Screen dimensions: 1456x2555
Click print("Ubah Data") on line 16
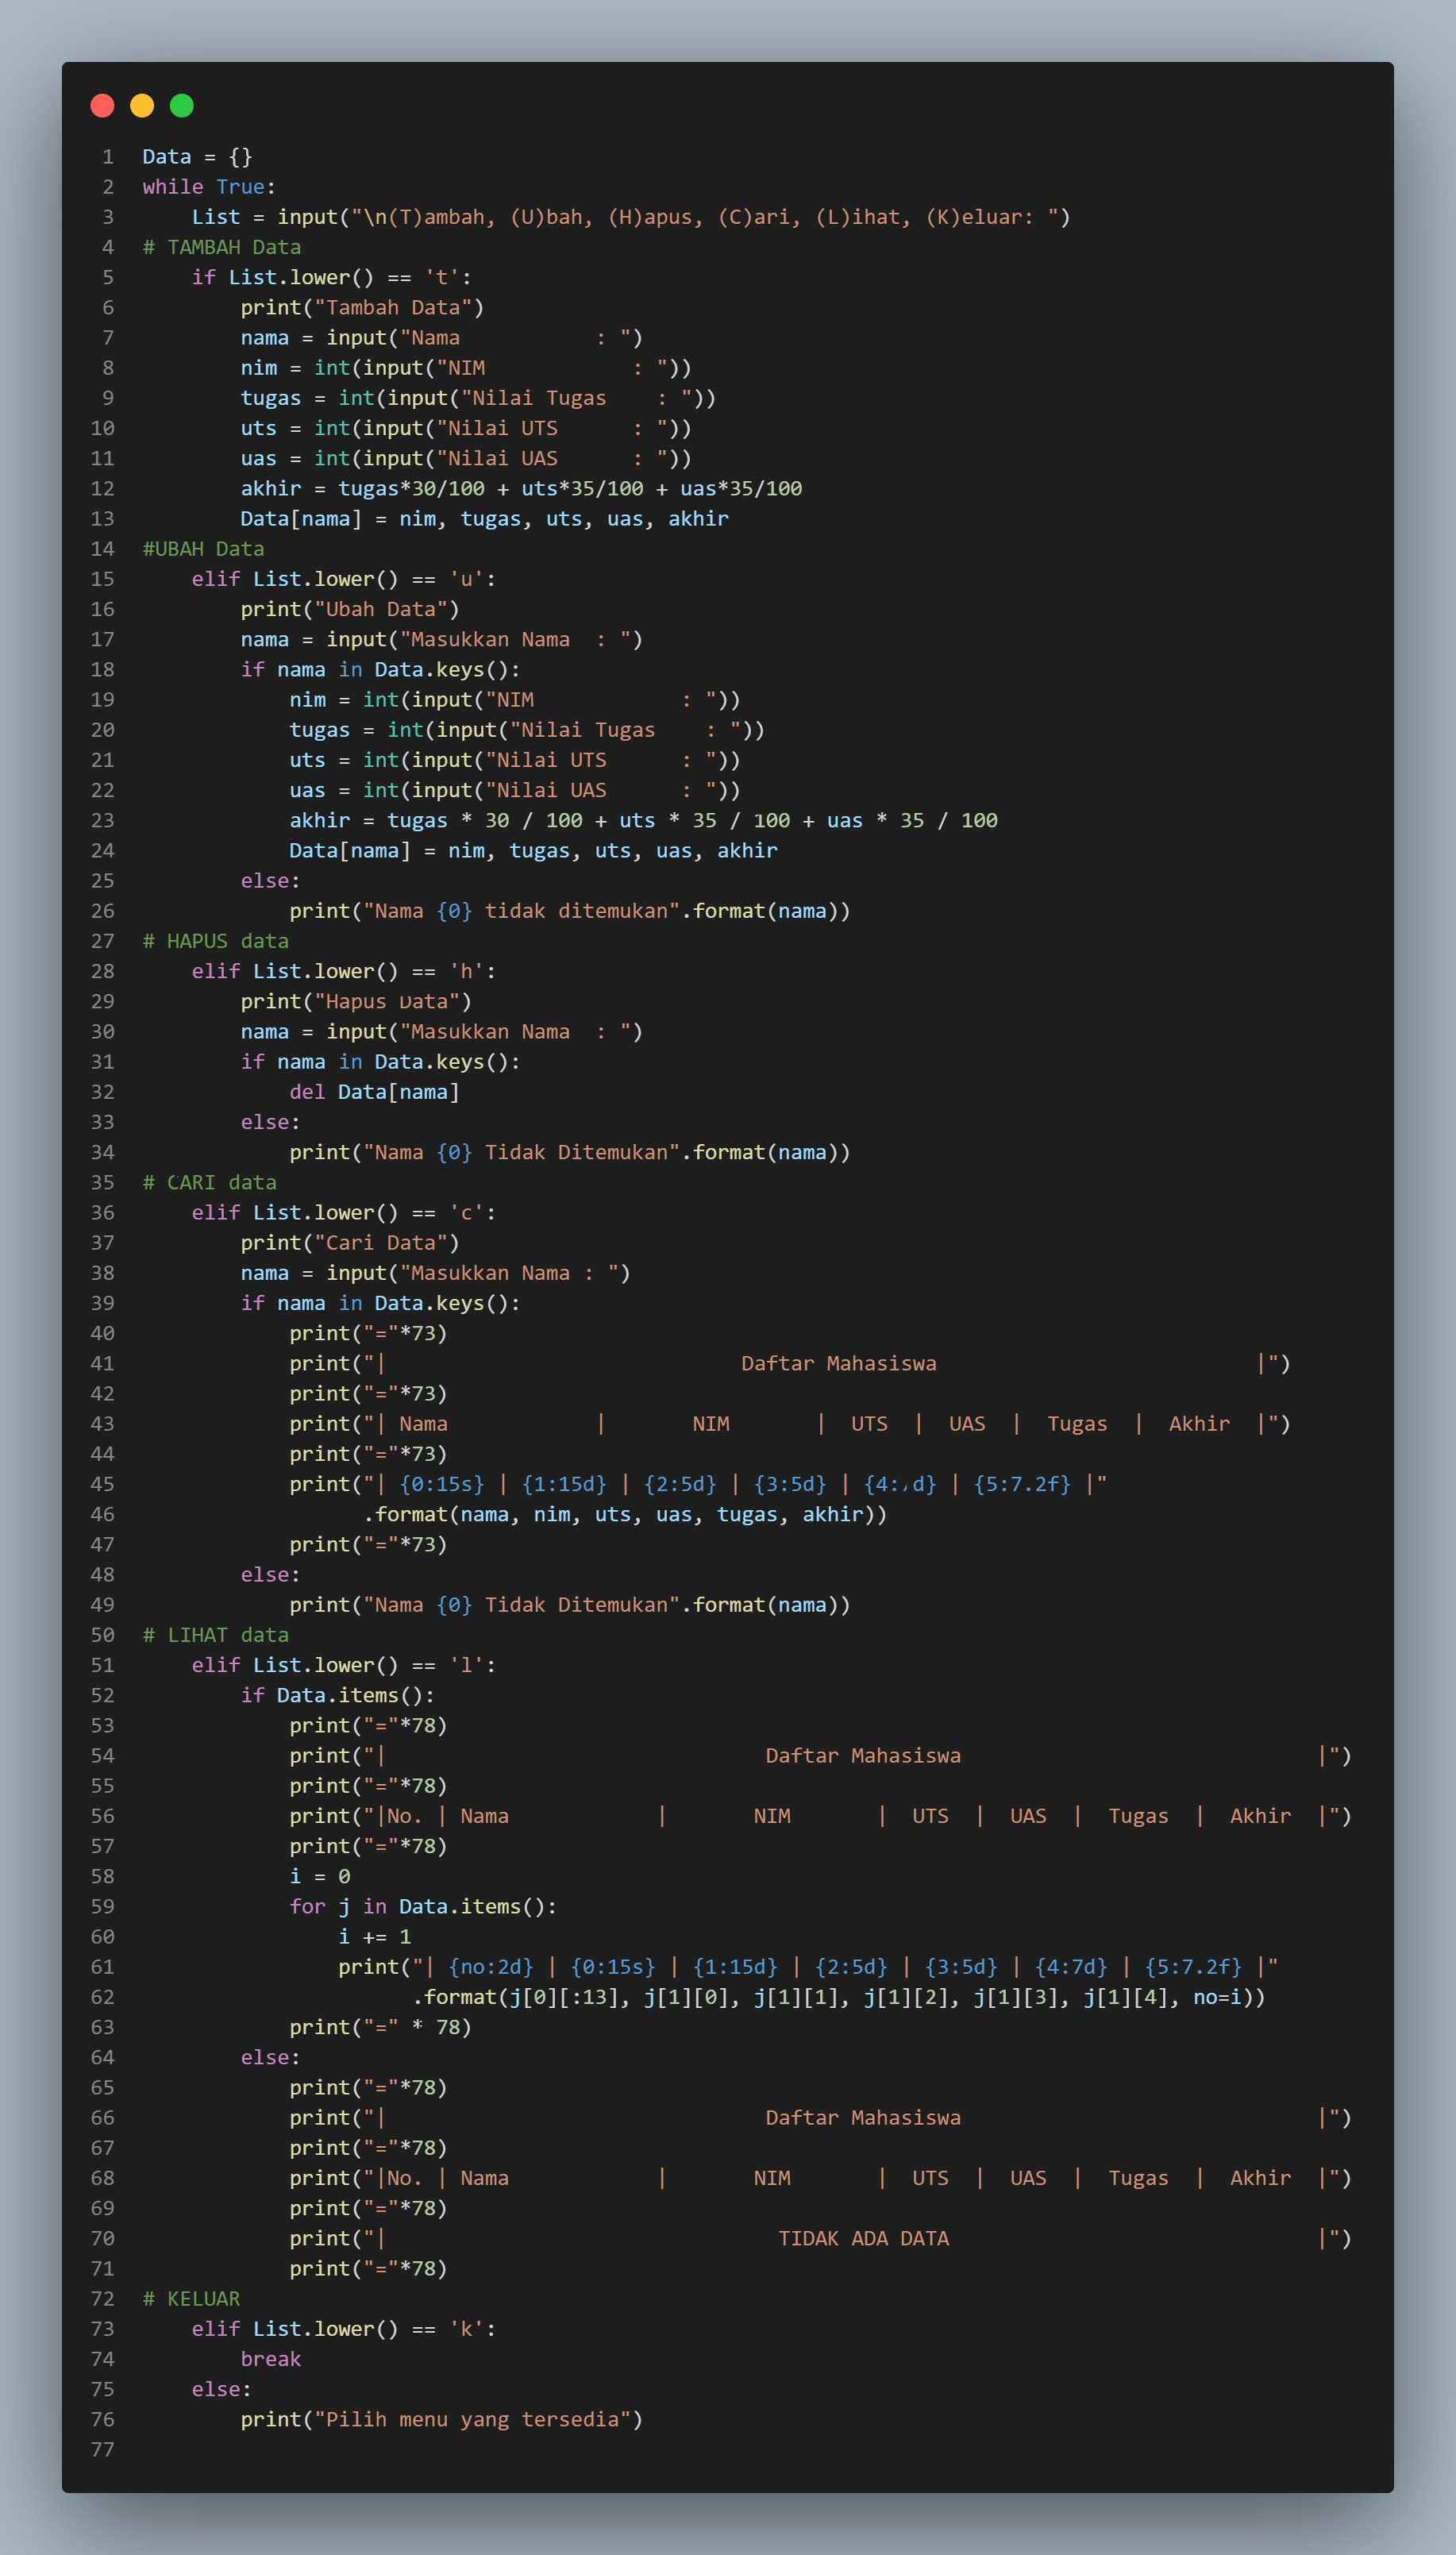pyautogui.click(x=350, y=609)
